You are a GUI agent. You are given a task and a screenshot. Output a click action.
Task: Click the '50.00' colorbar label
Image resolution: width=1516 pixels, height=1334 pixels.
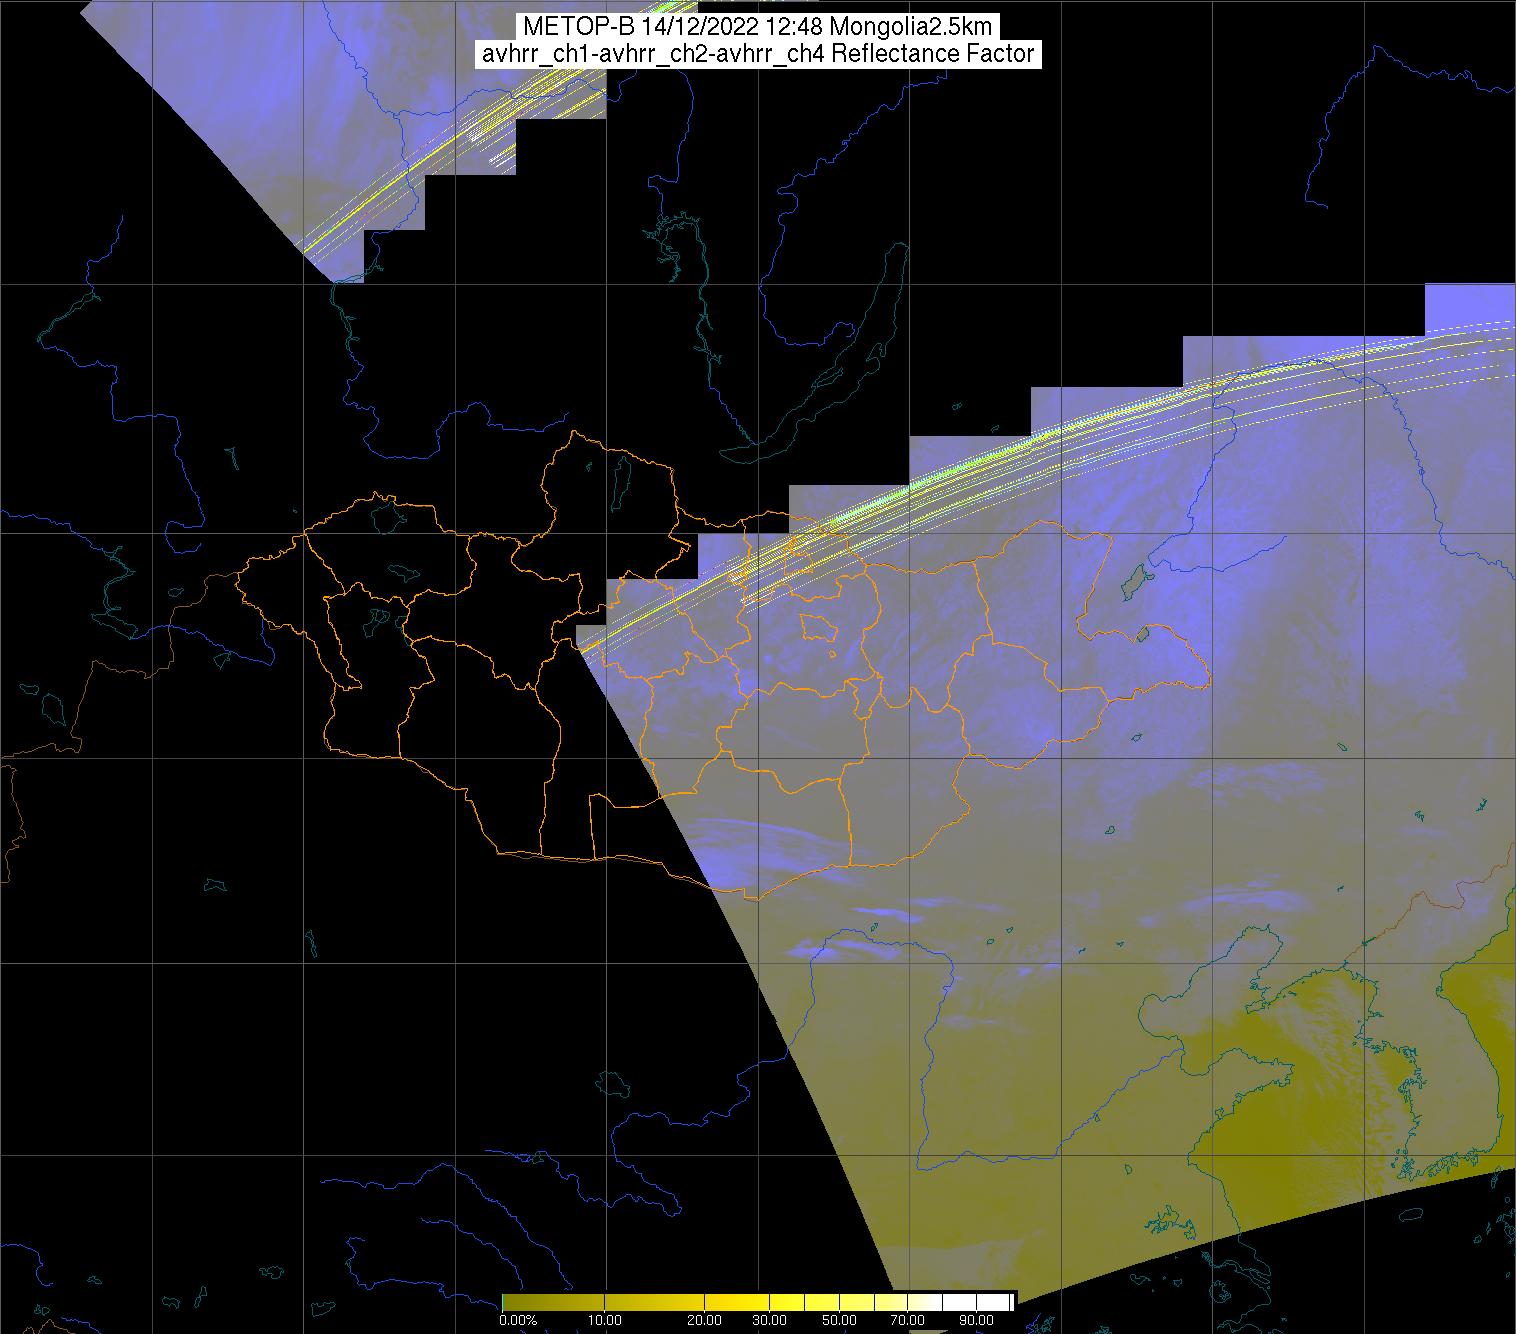[841, 1321]
